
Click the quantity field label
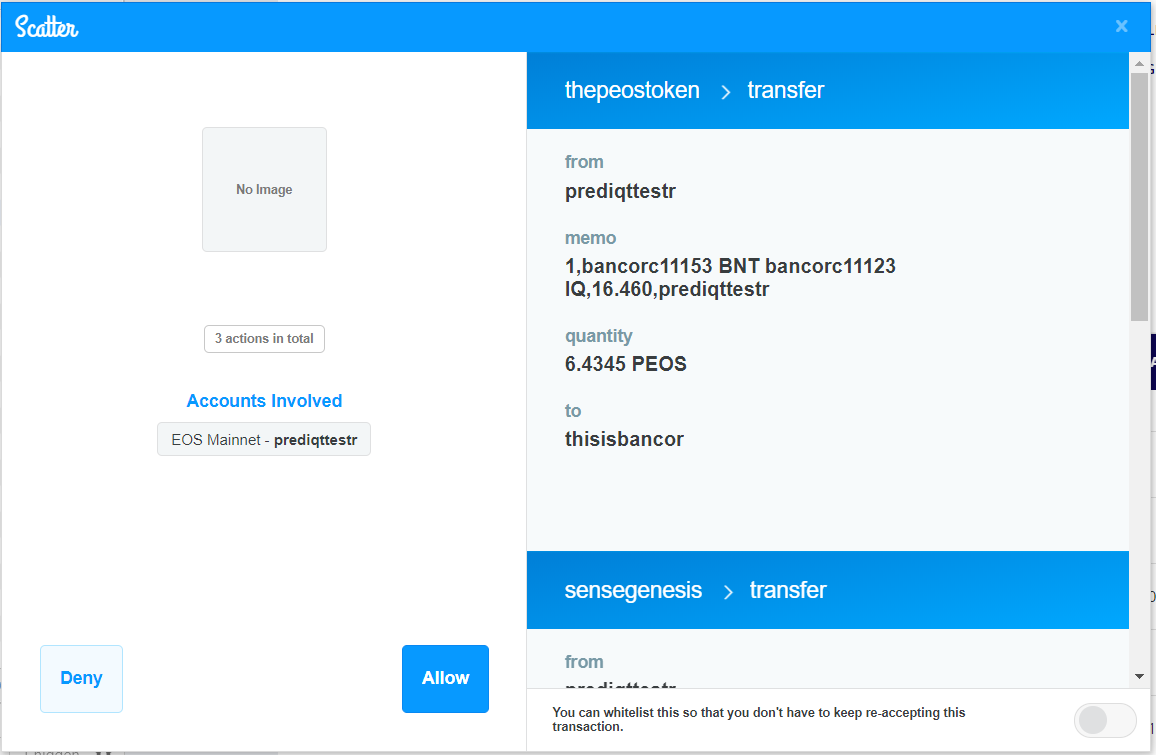(x=599, y=336)
